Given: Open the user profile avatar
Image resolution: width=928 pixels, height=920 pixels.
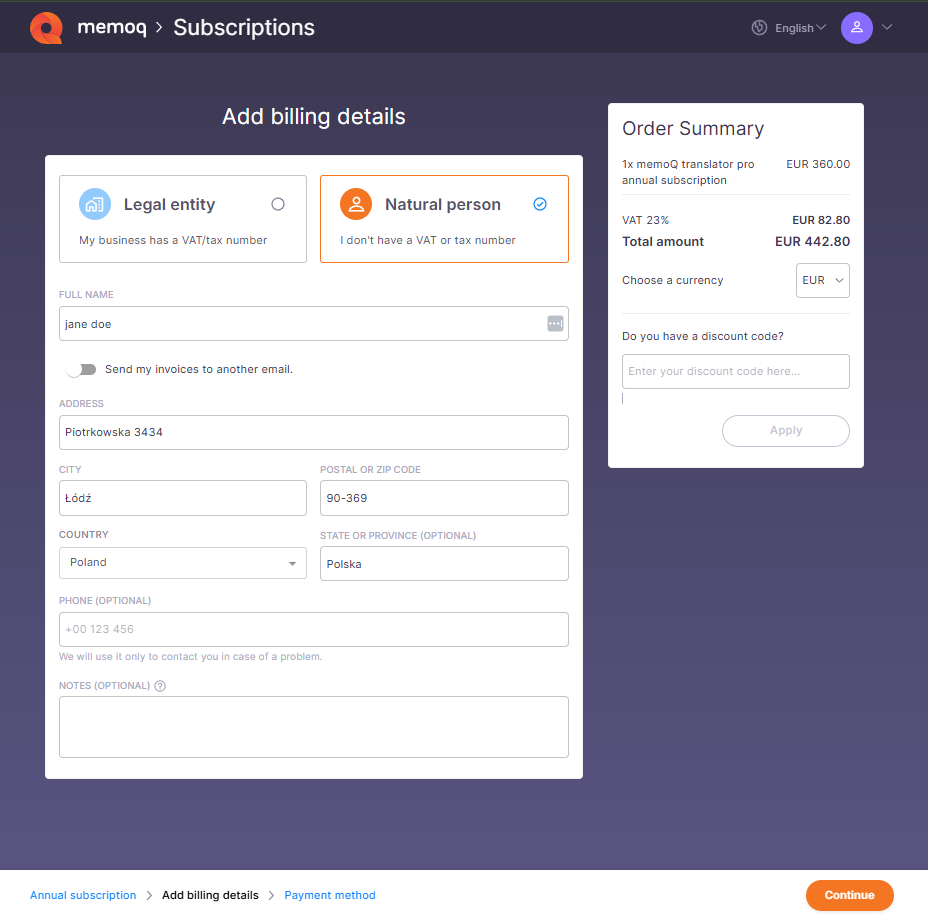Looking at the screenshot, I should [x=856, y=28].
